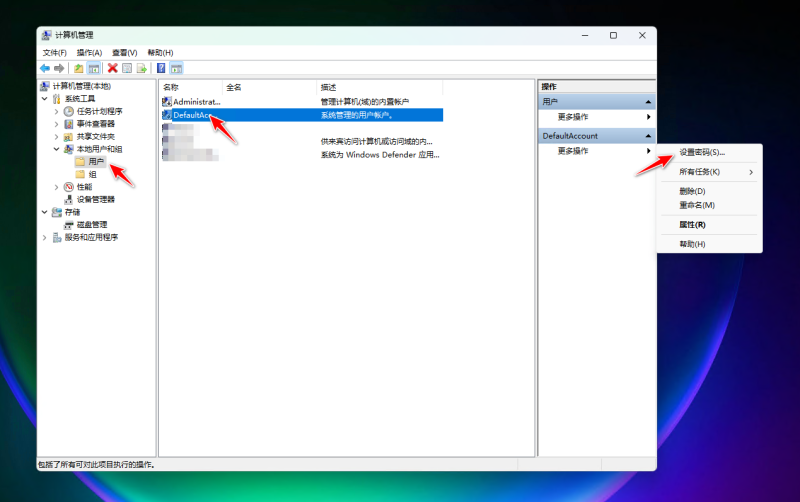The height and width of the screenshot is (502, 800).
Task: Open the 所有任务(K) submenu
Action: coord(709,172)
